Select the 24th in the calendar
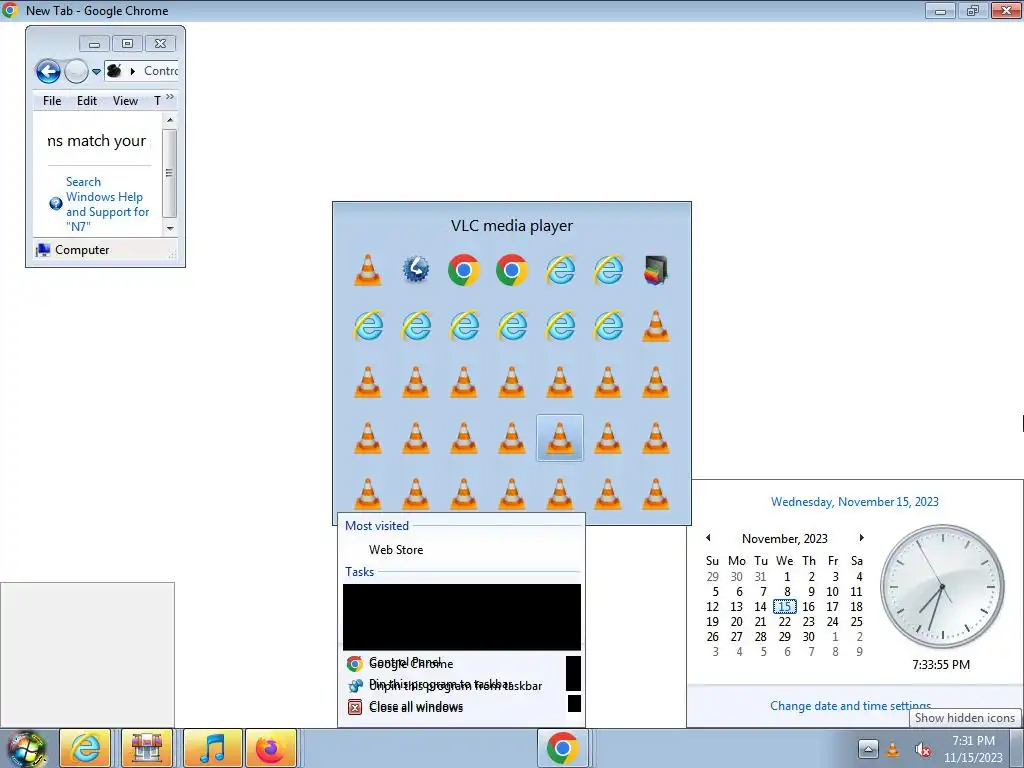The width and height of the screenshot is (1024, 768). 833,622
